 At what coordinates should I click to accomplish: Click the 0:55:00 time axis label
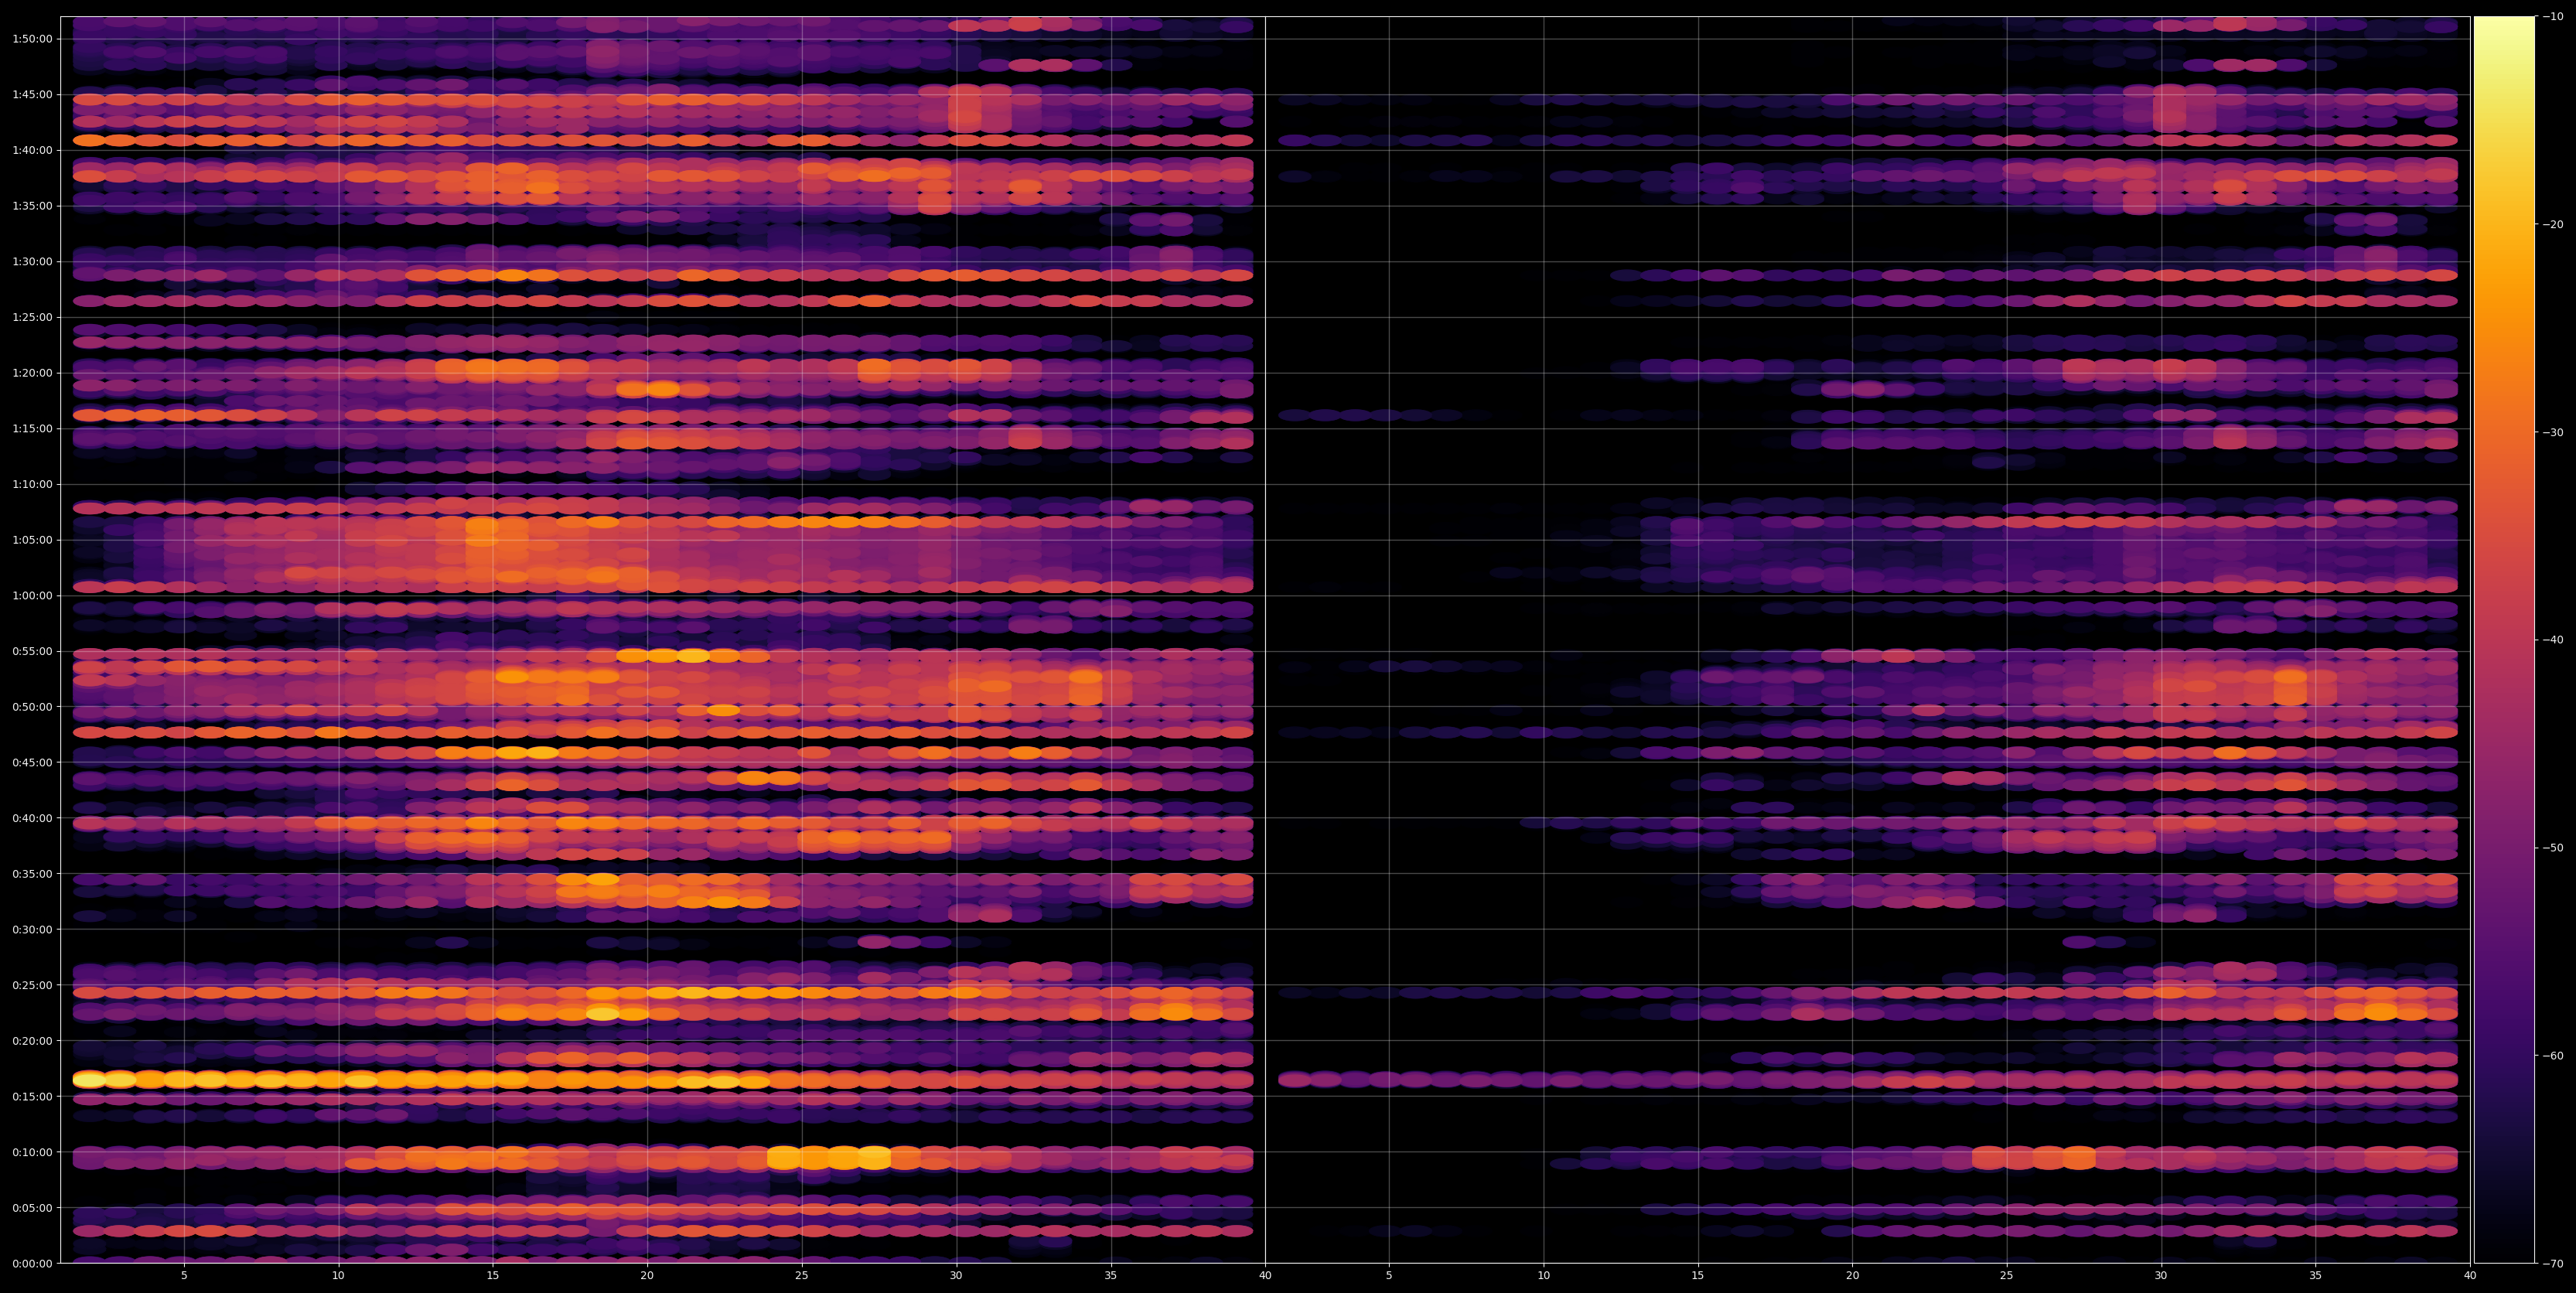click(x=32, y=651)
